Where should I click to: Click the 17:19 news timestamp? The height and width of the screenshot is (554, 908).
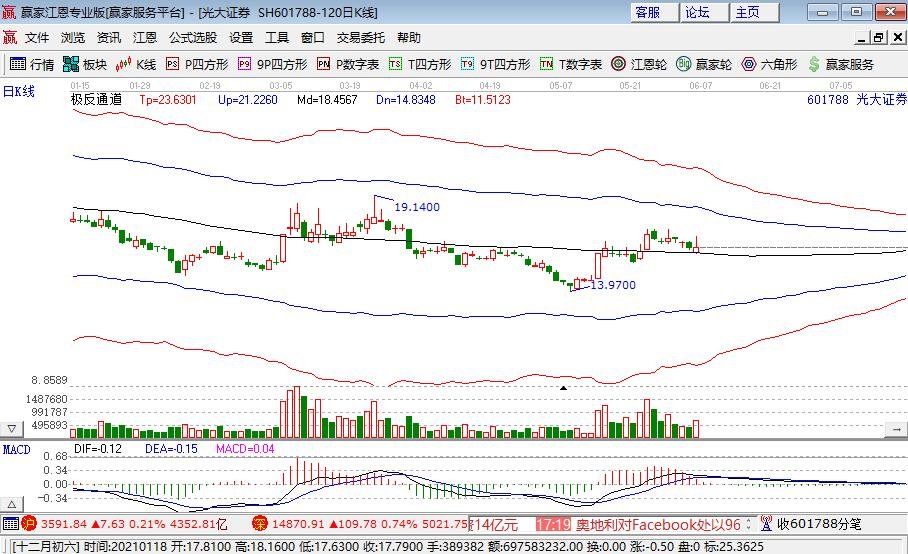coord(553,524)
